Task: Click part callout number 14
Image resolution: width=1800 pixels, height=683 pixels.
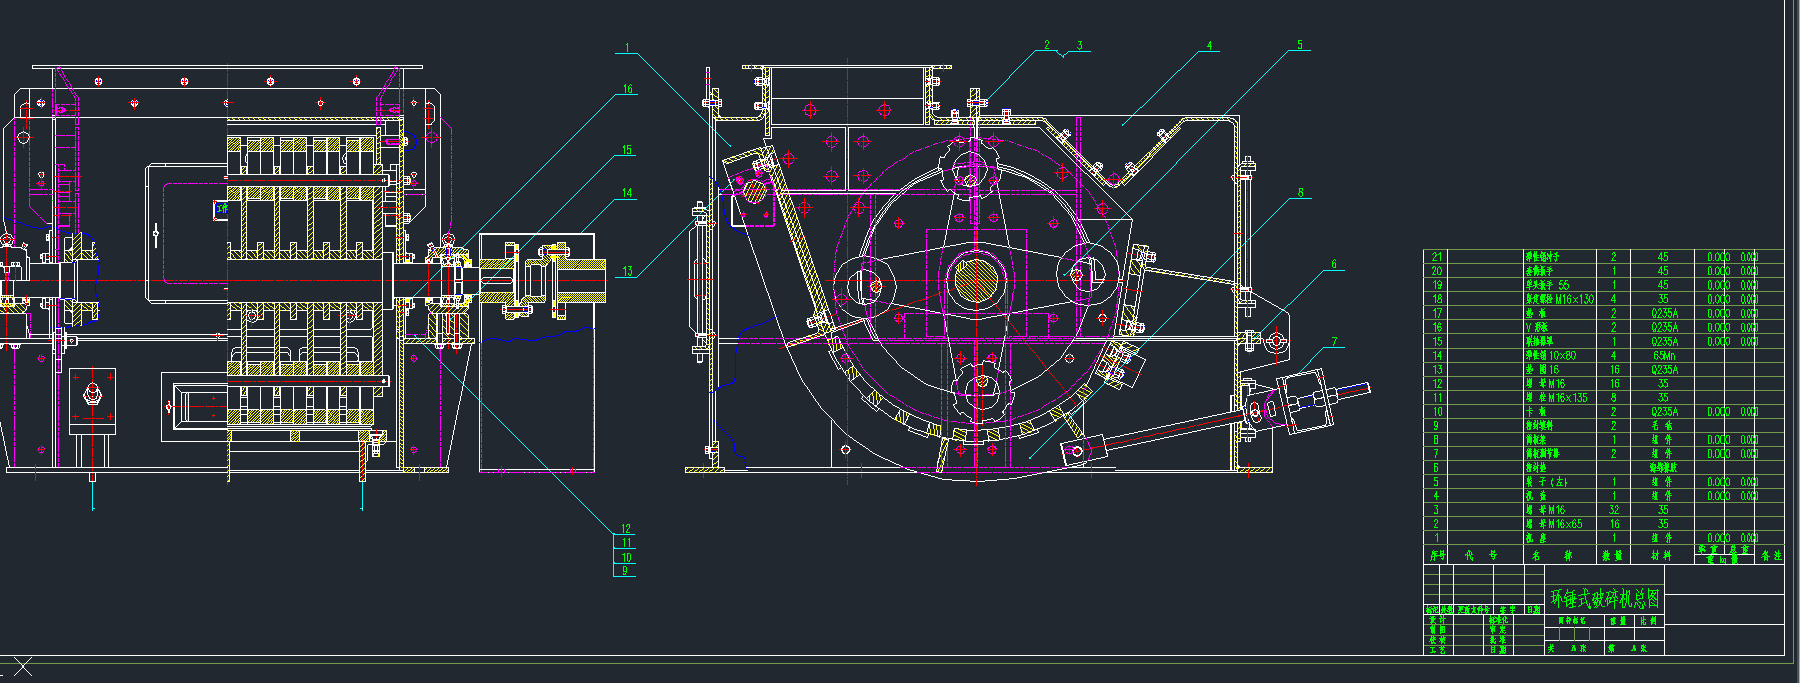Action: pos(627,194)
